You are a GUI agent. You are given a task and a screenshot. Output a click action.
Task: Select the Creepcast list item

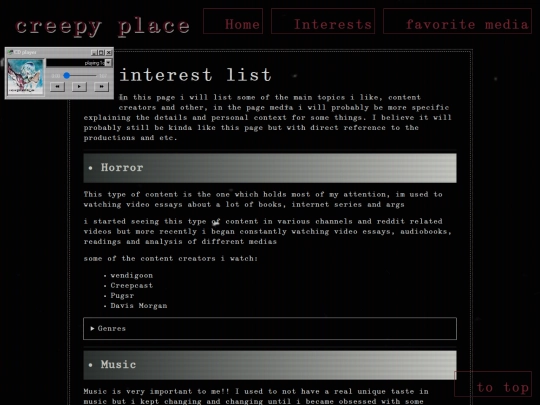132,285
